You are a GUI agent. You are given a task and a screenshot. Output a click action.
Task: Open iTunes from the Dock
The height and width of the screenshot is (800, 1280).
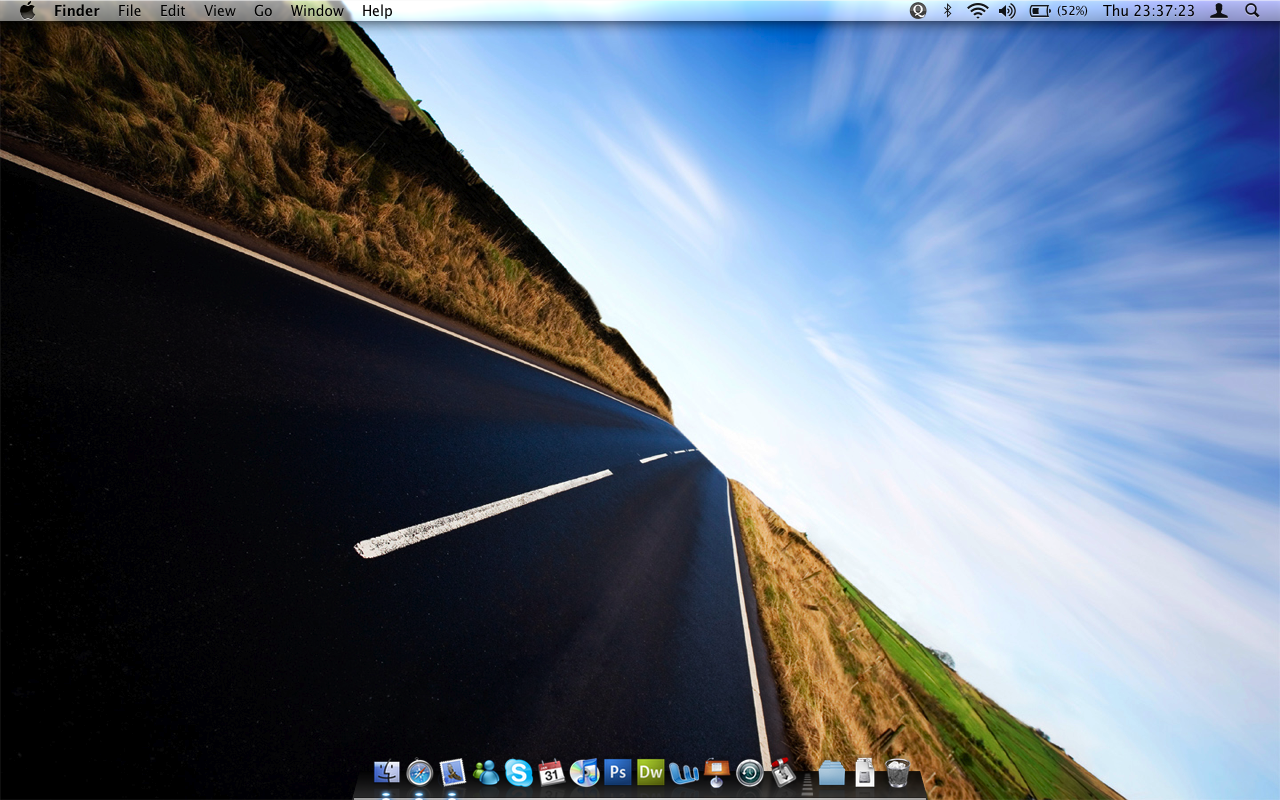(x=584, y=772)
